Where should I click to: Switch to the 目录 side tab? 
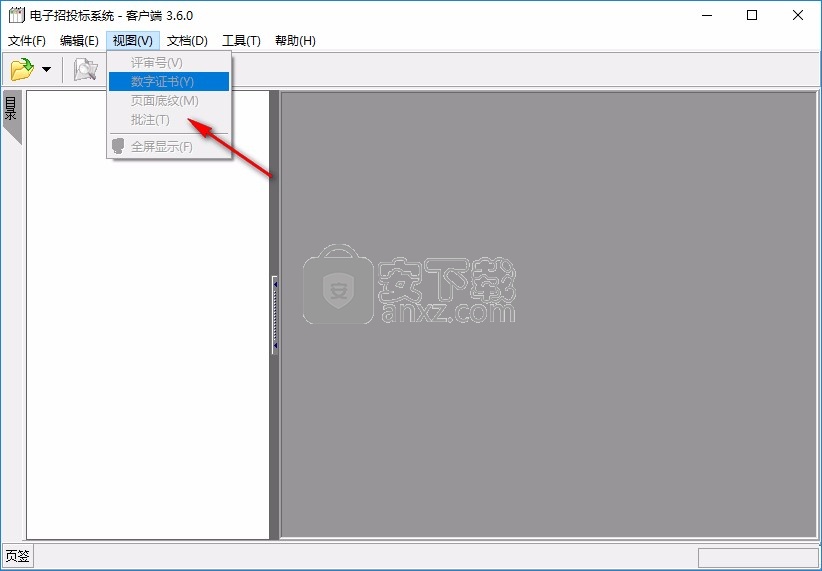coord(11,110)
